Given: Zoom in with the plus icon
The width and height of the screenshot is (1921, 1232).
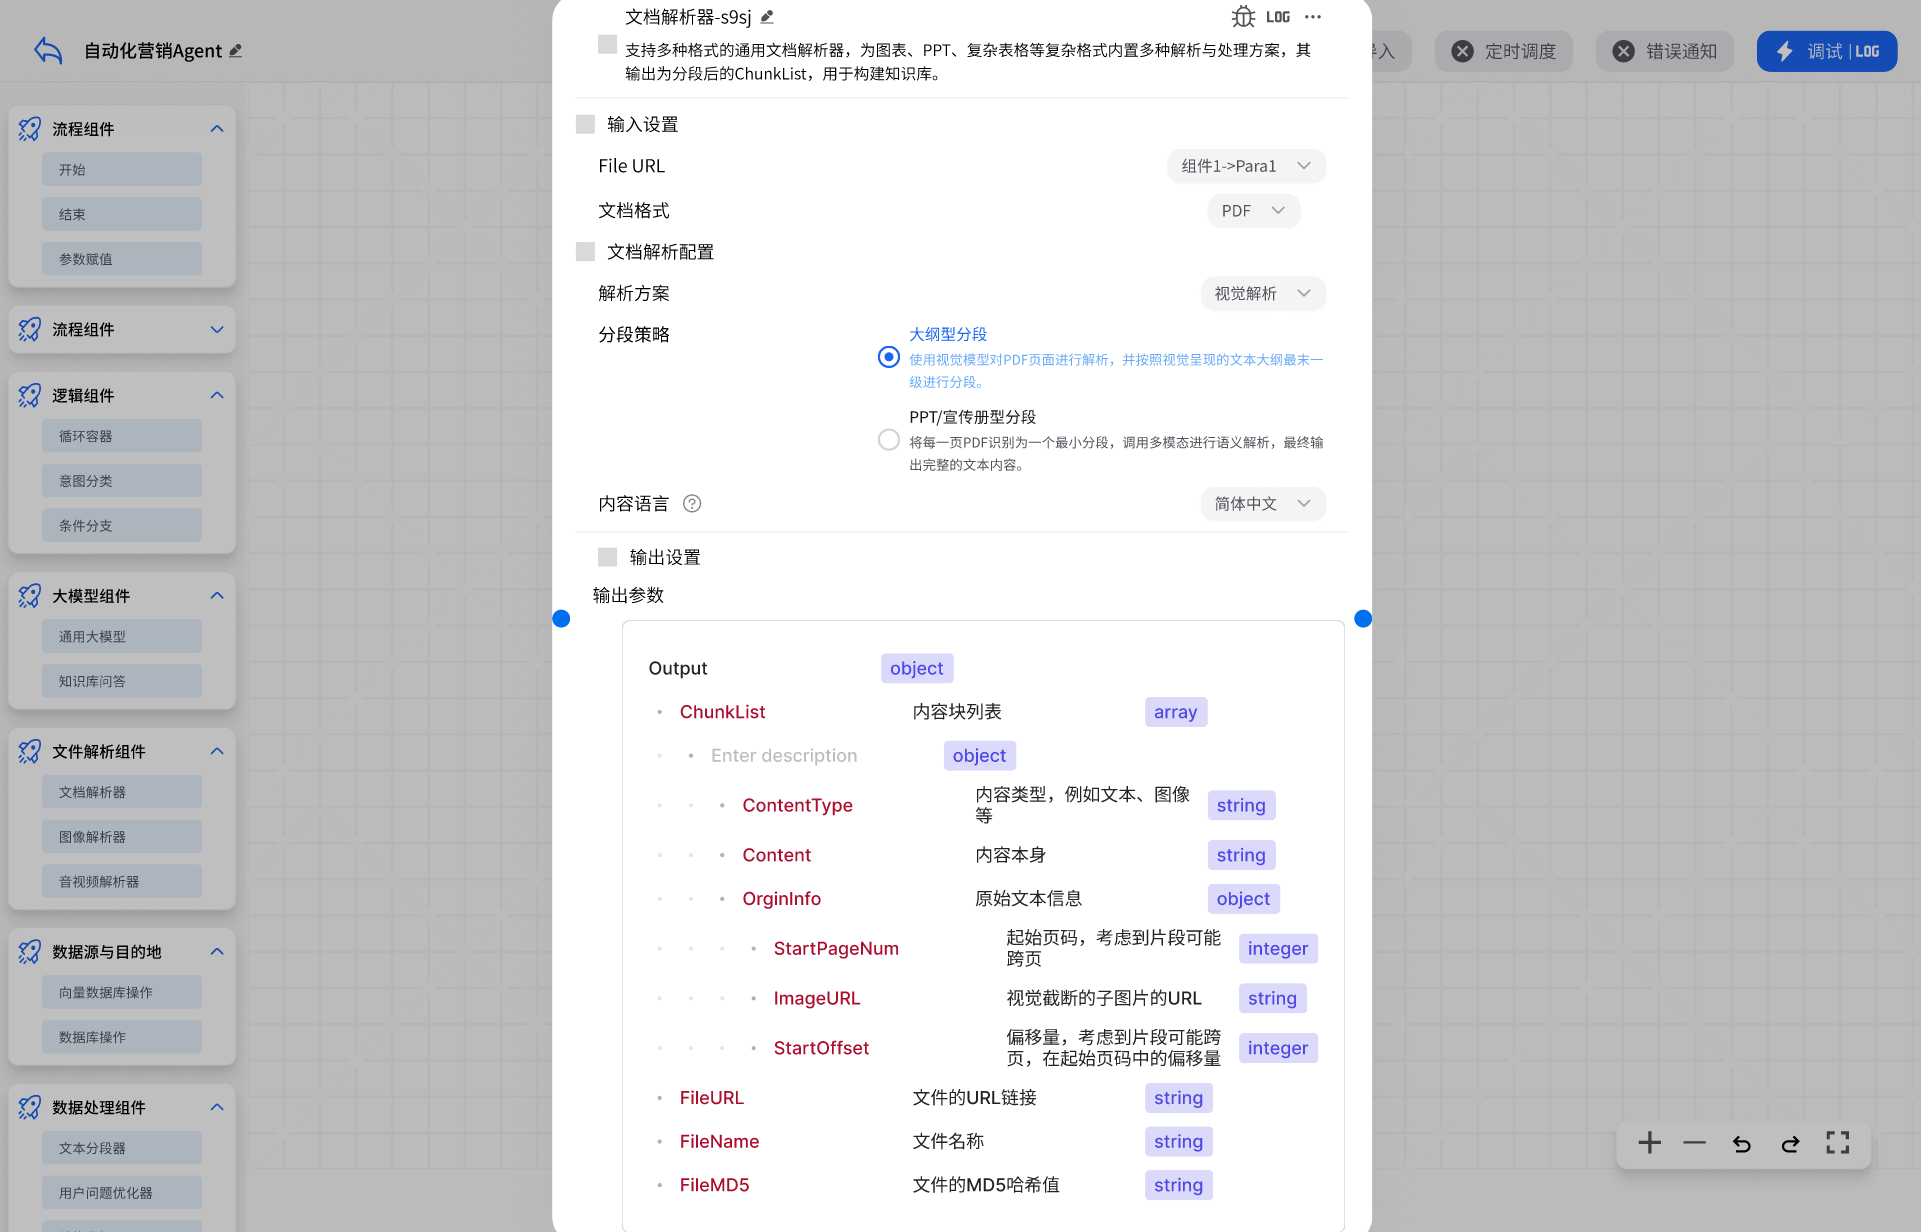Looking at the screenshot, I should click(x=1650, y=1142).
